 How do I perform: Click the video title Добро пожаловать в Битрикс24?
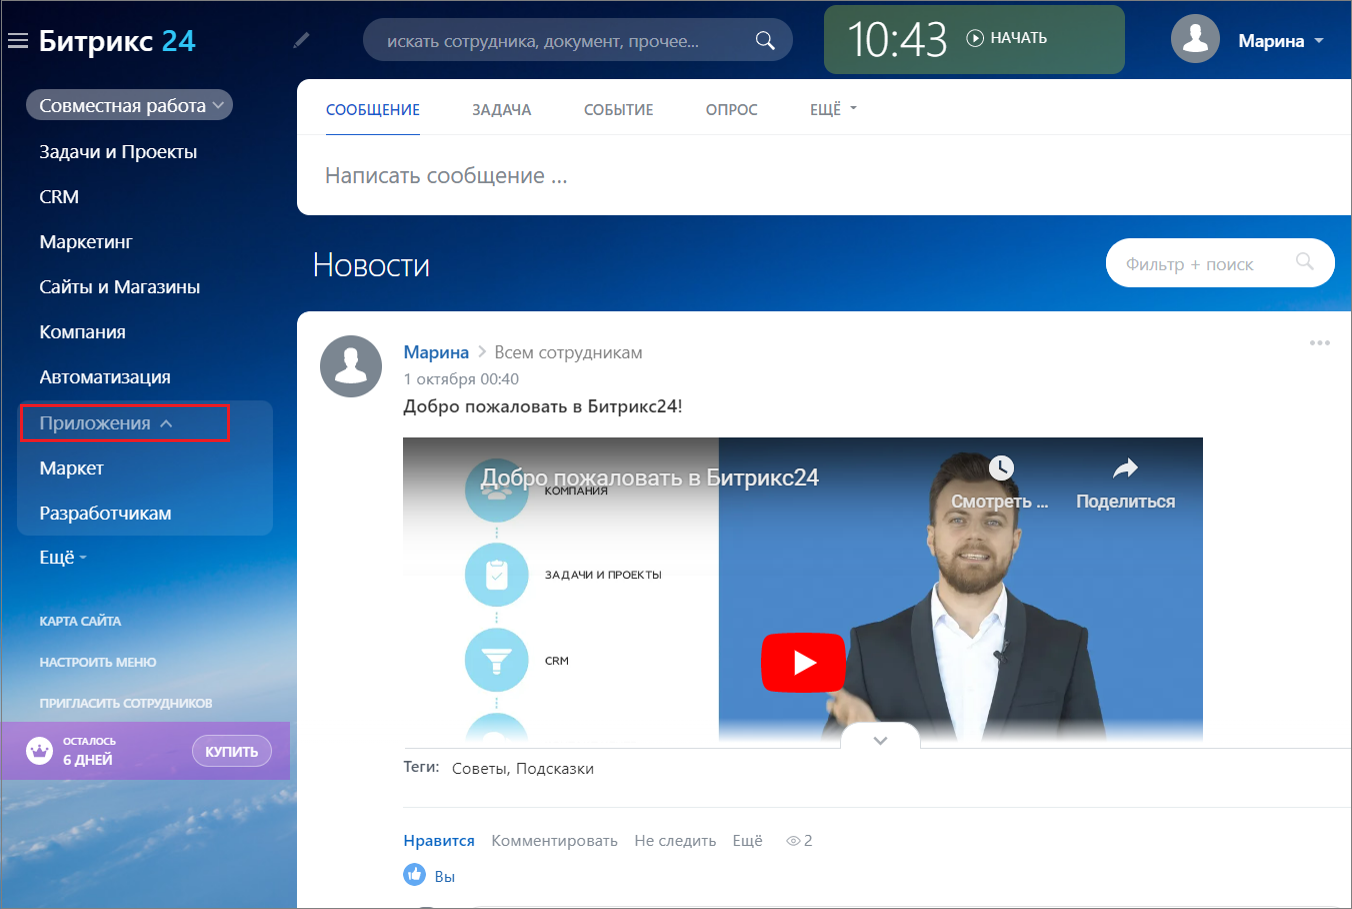click(650, 478)
